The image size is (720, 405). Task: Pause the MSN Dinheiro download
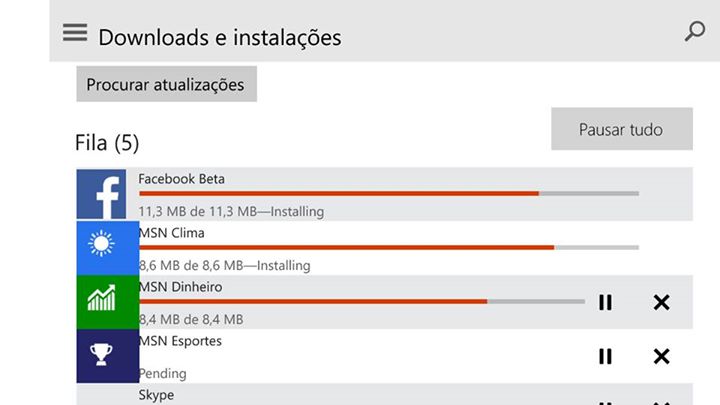point(605,302)
